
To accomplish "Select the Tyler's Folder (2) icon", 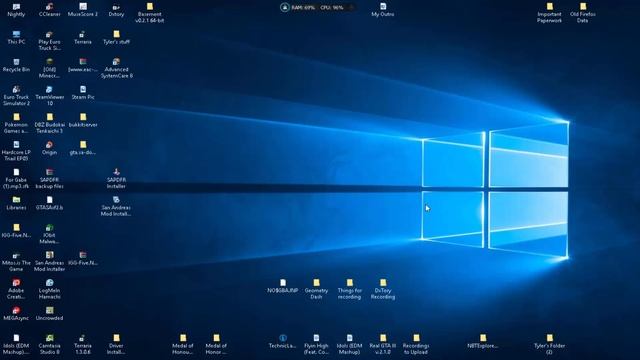I will pyautogui.click(x=550, y=344).
